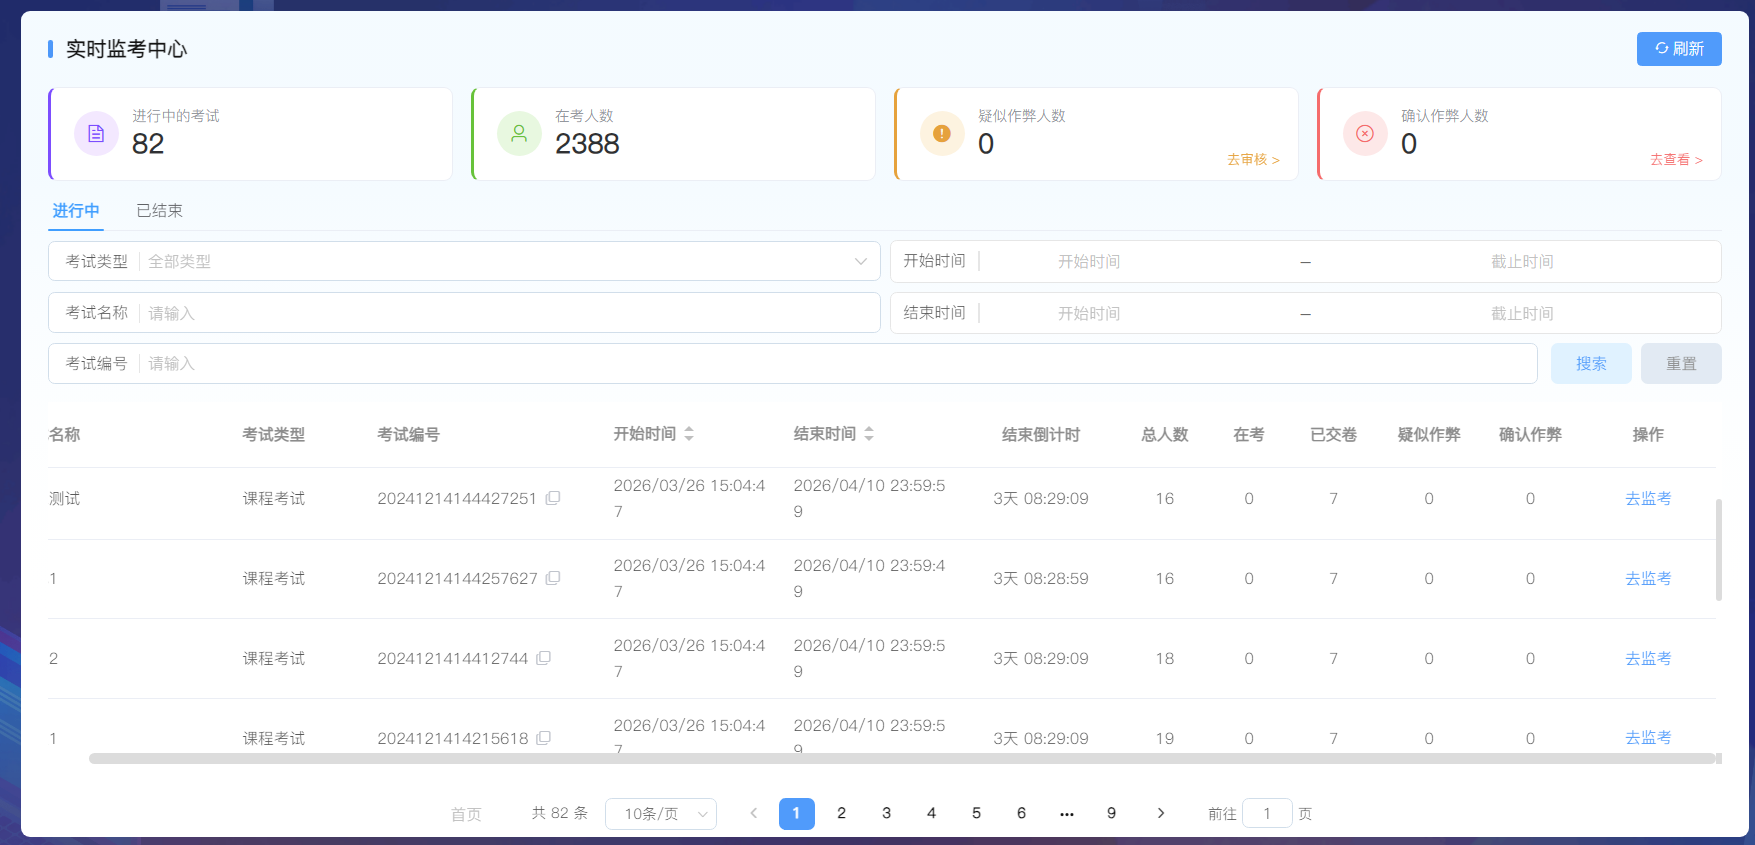Click the 测试 exam name cell
This screenshot has width=1755, height=845.
(x=65, y=498)
